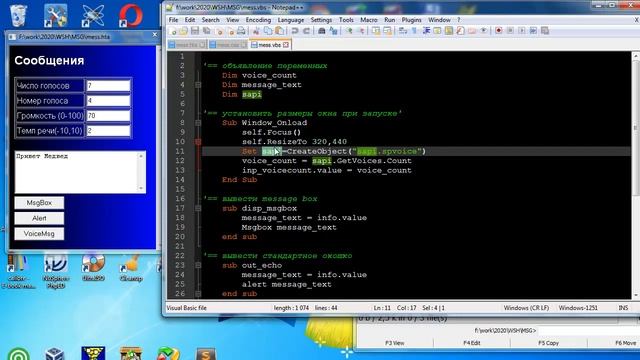Switch to the second mess.css tab

[228, 45]
